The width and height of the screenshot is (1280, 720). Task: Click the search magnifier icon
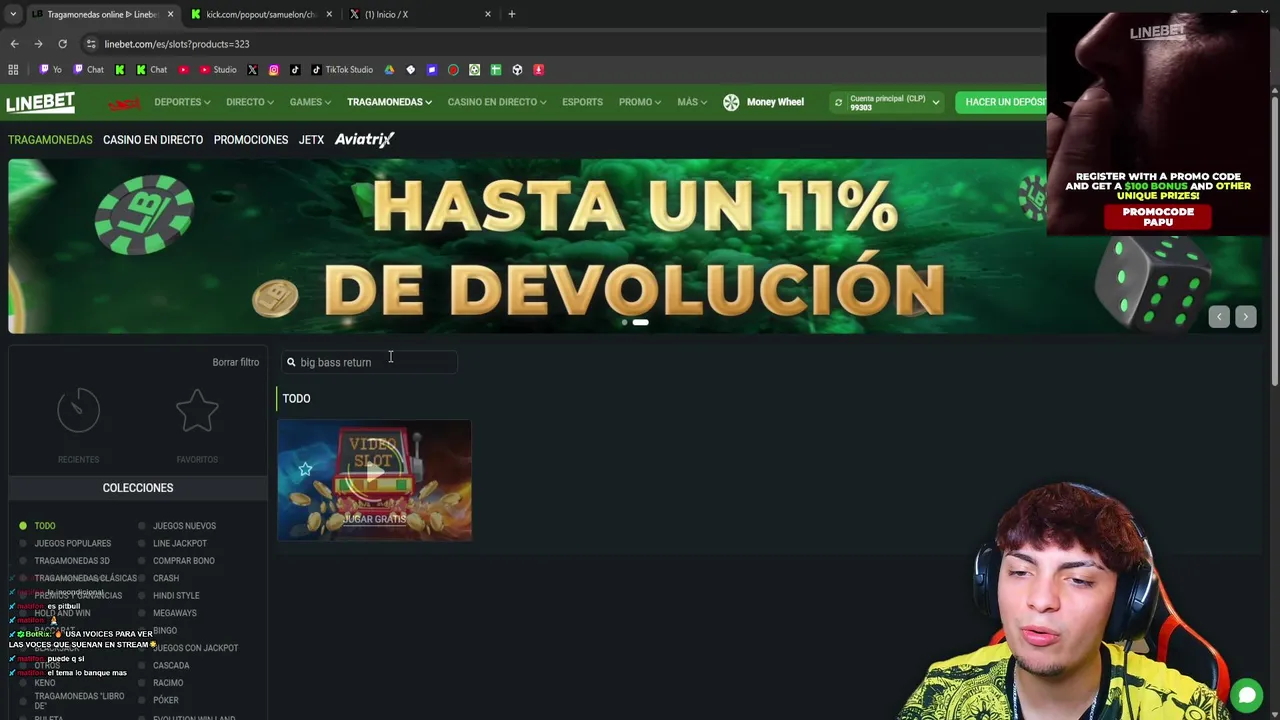291,362
